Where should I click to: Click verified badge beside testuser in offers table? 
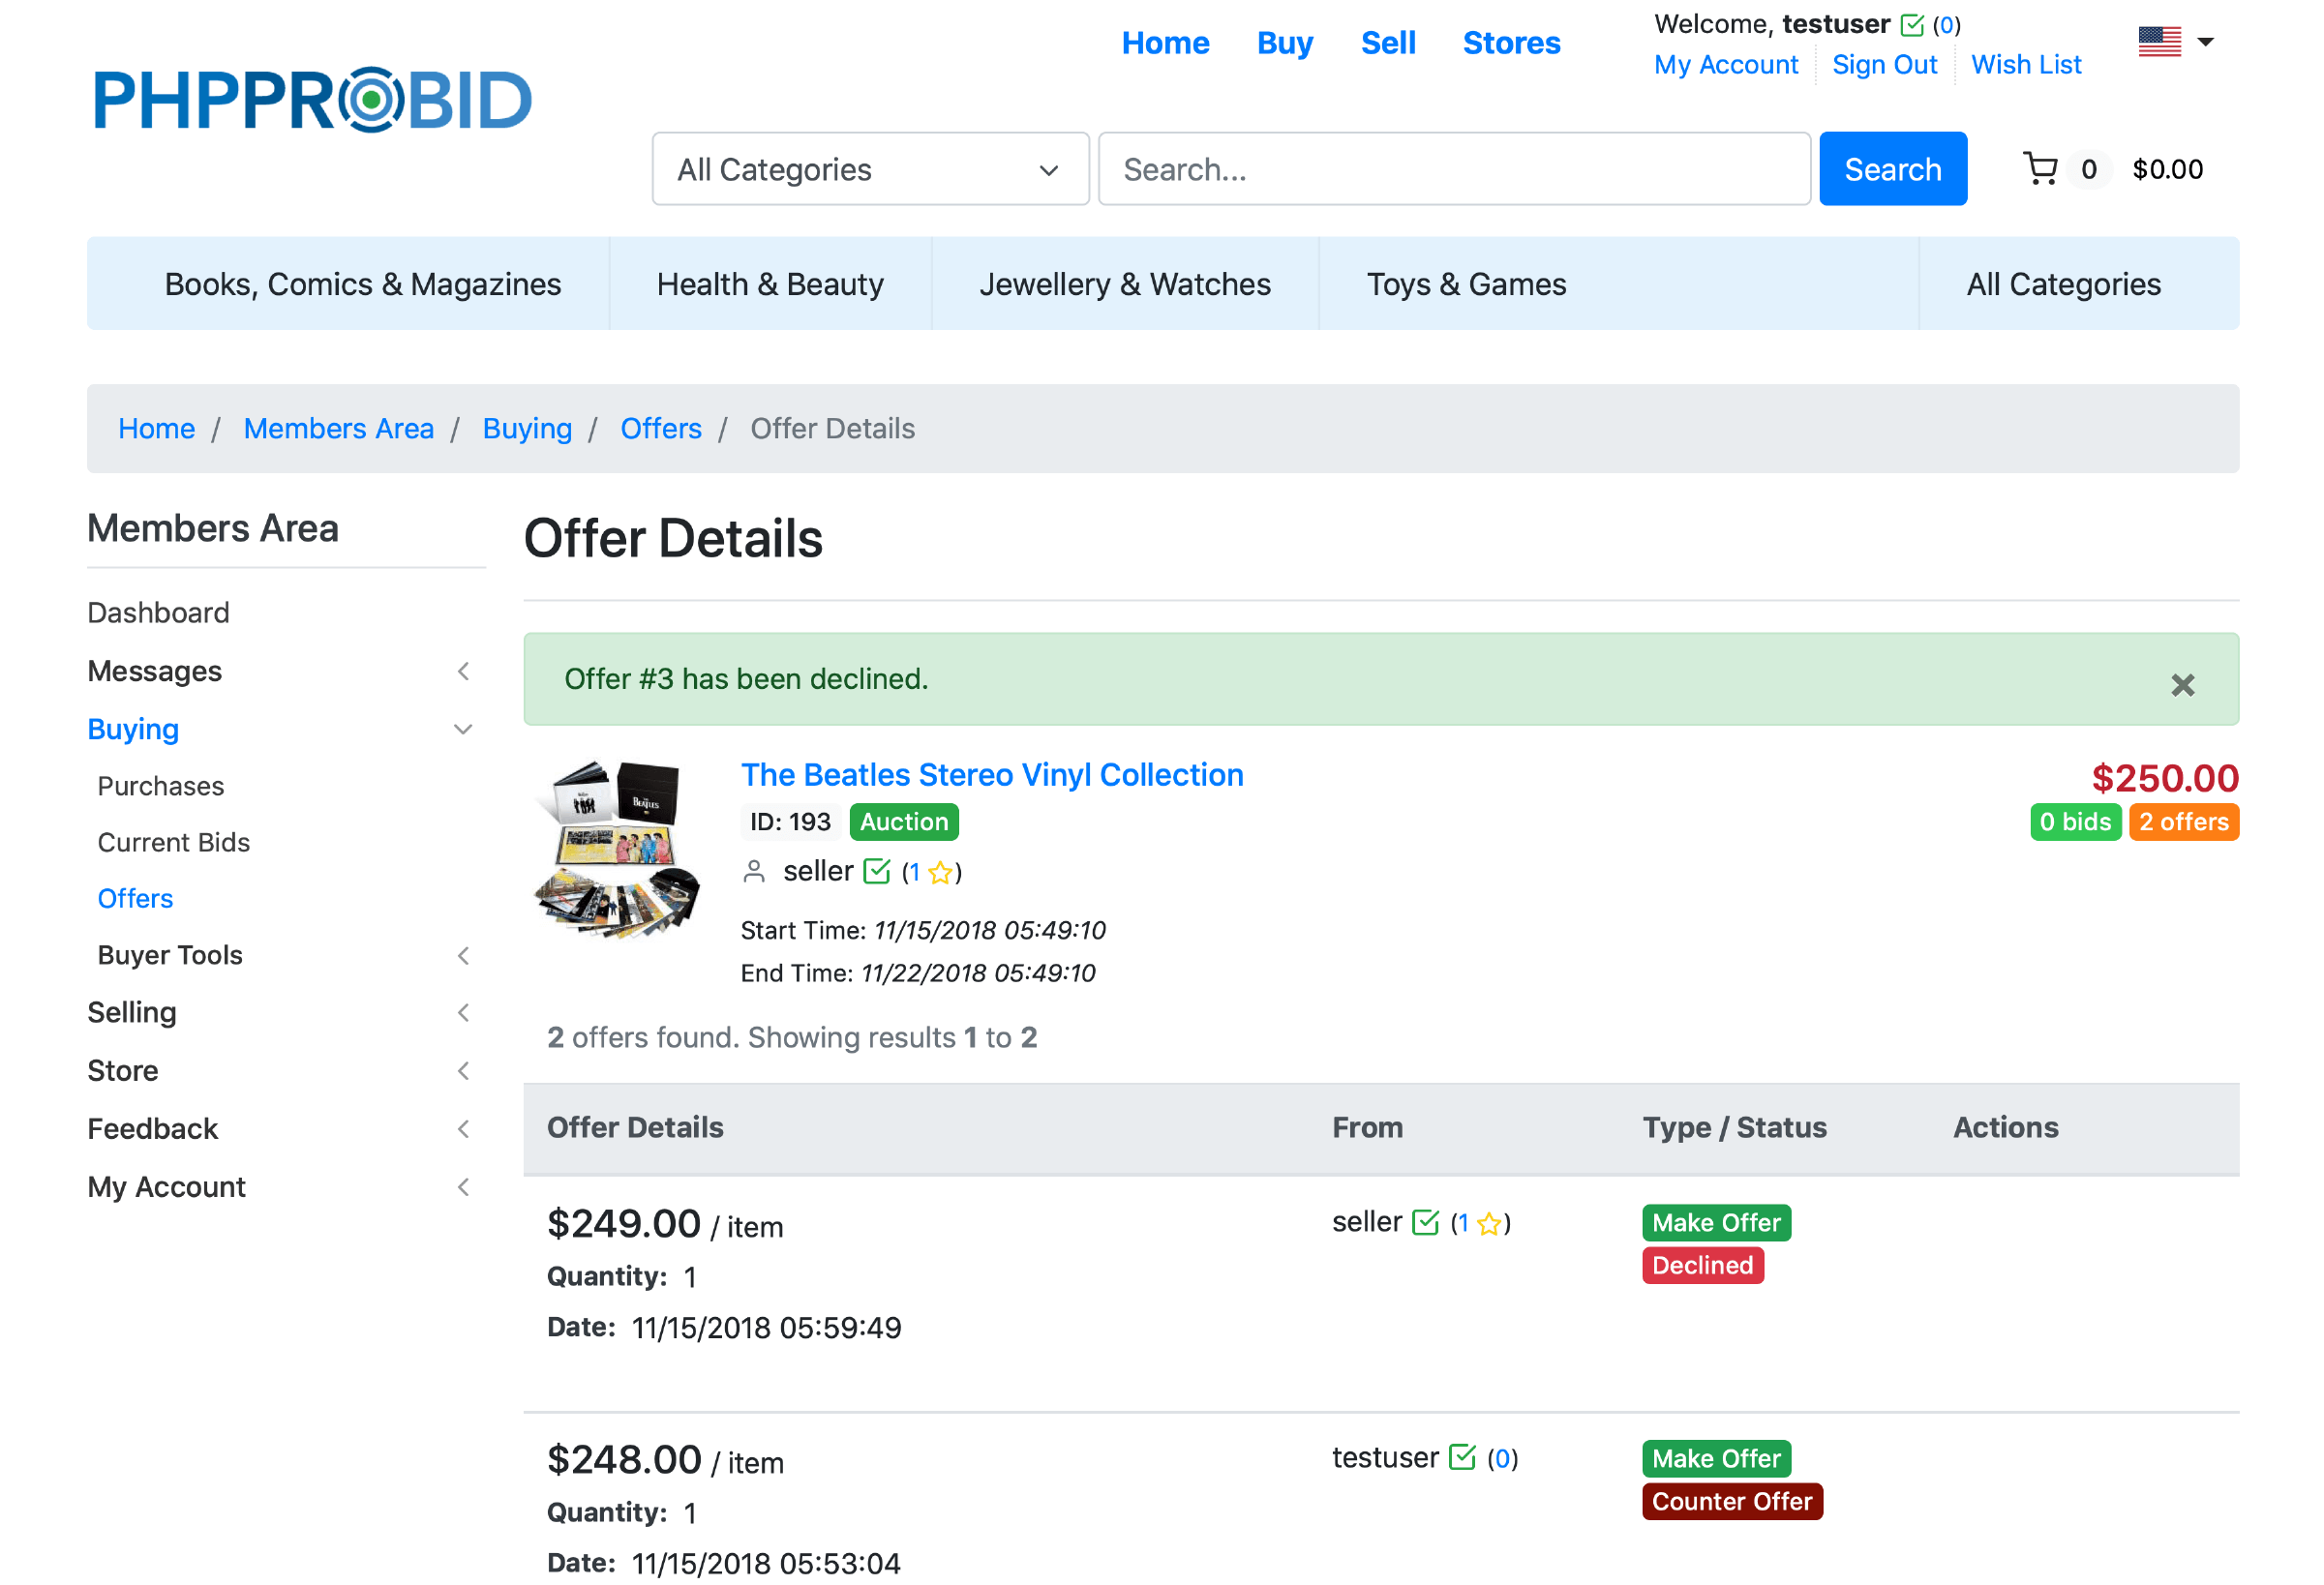coord(1461,1458)
